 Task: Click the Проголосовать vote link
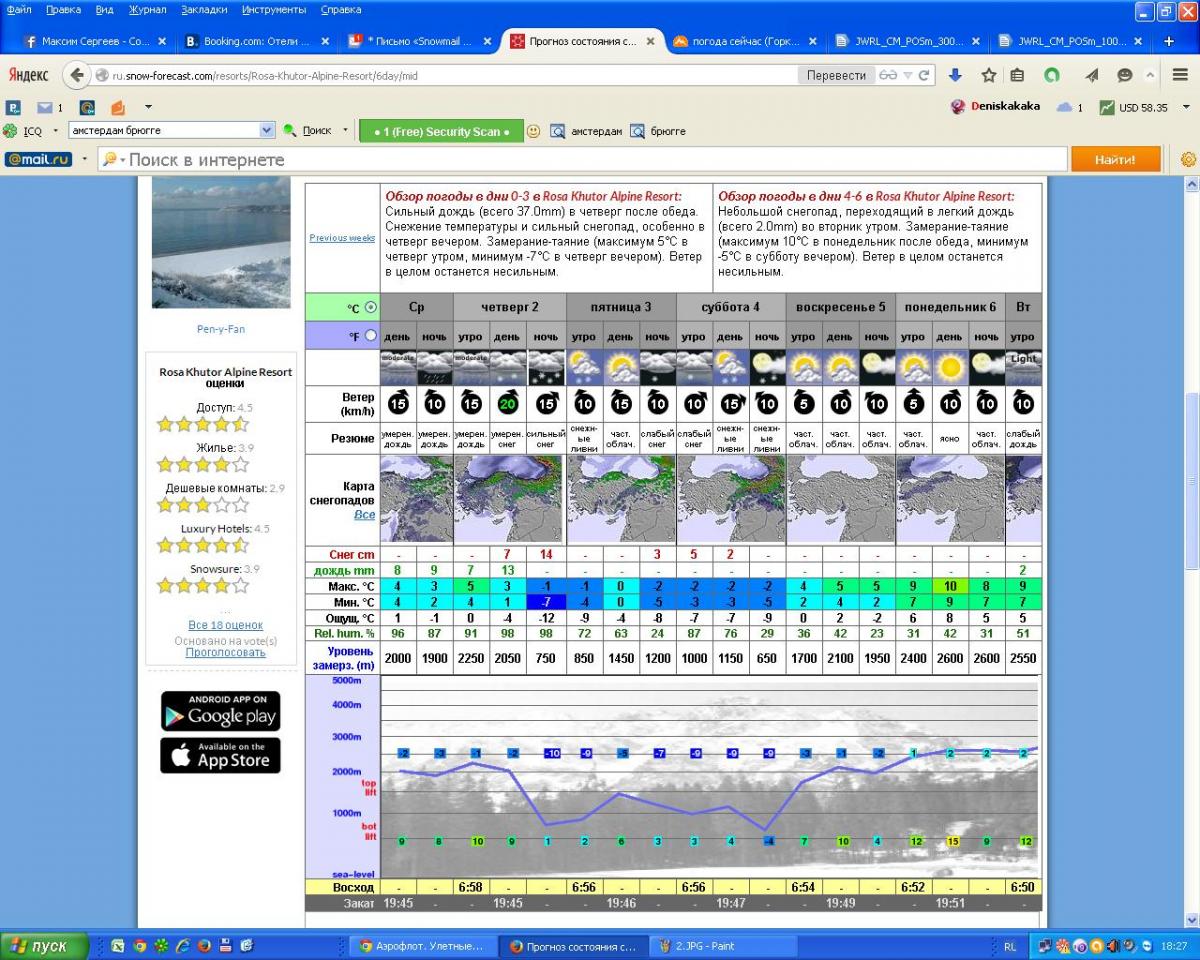tap(226, 653)
